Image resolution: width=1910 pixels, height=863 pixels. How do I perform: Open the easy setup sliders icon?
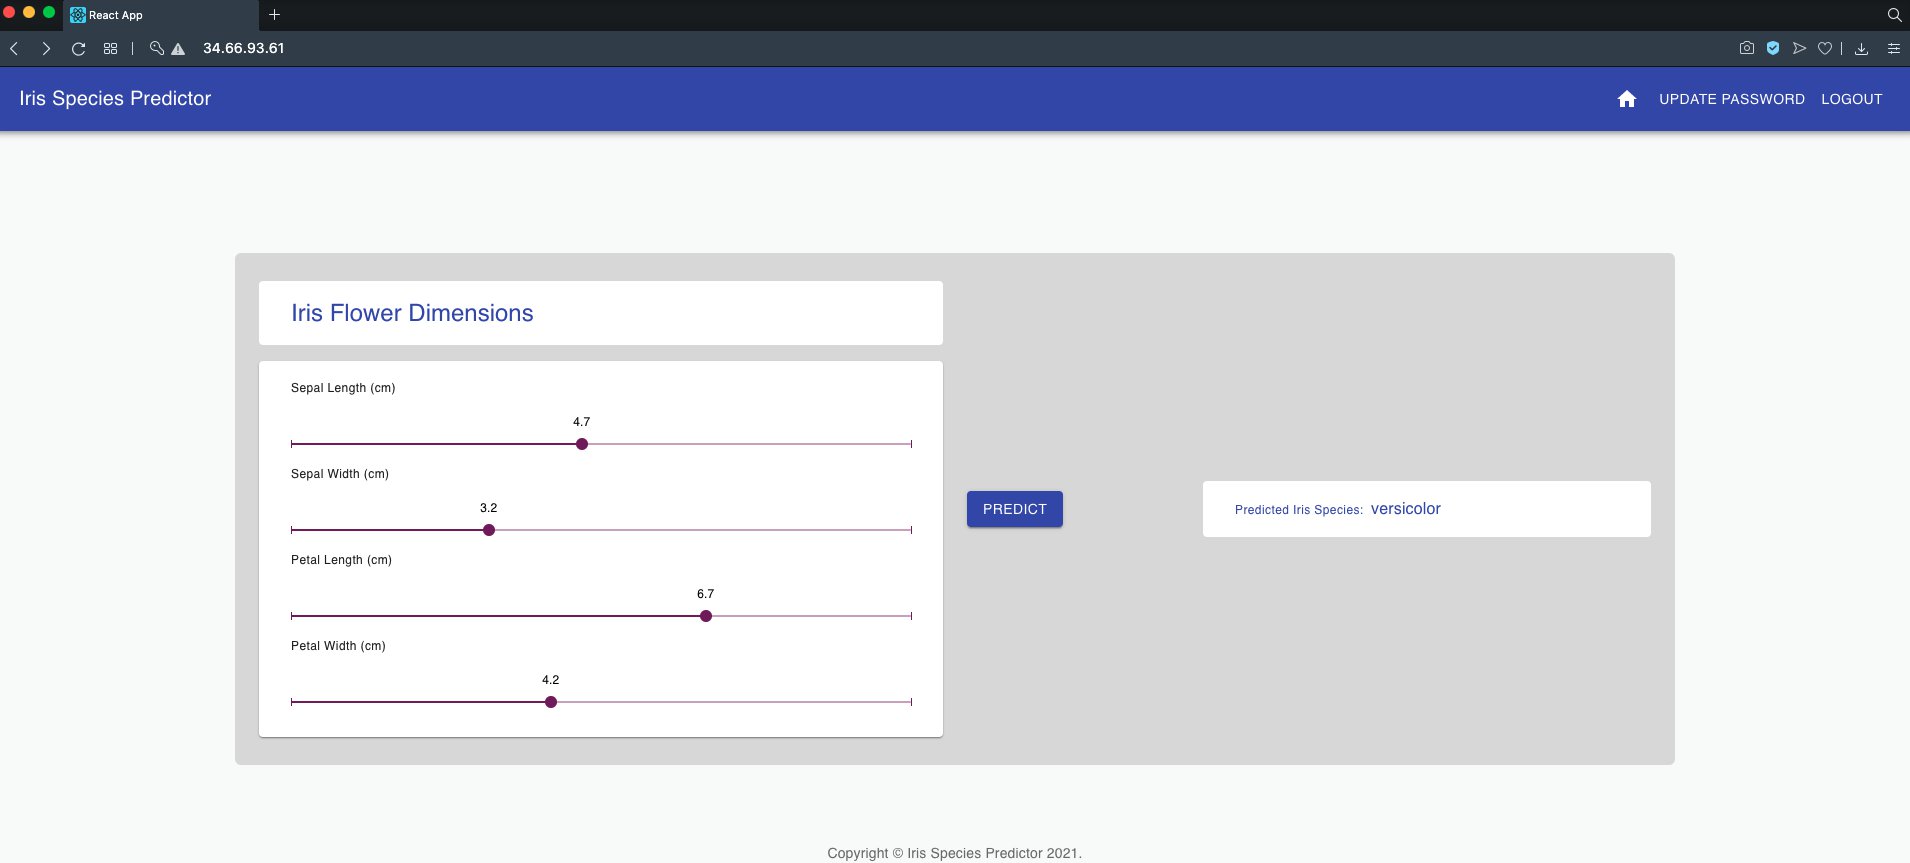pyautogui.click(x=1893, y=48)
